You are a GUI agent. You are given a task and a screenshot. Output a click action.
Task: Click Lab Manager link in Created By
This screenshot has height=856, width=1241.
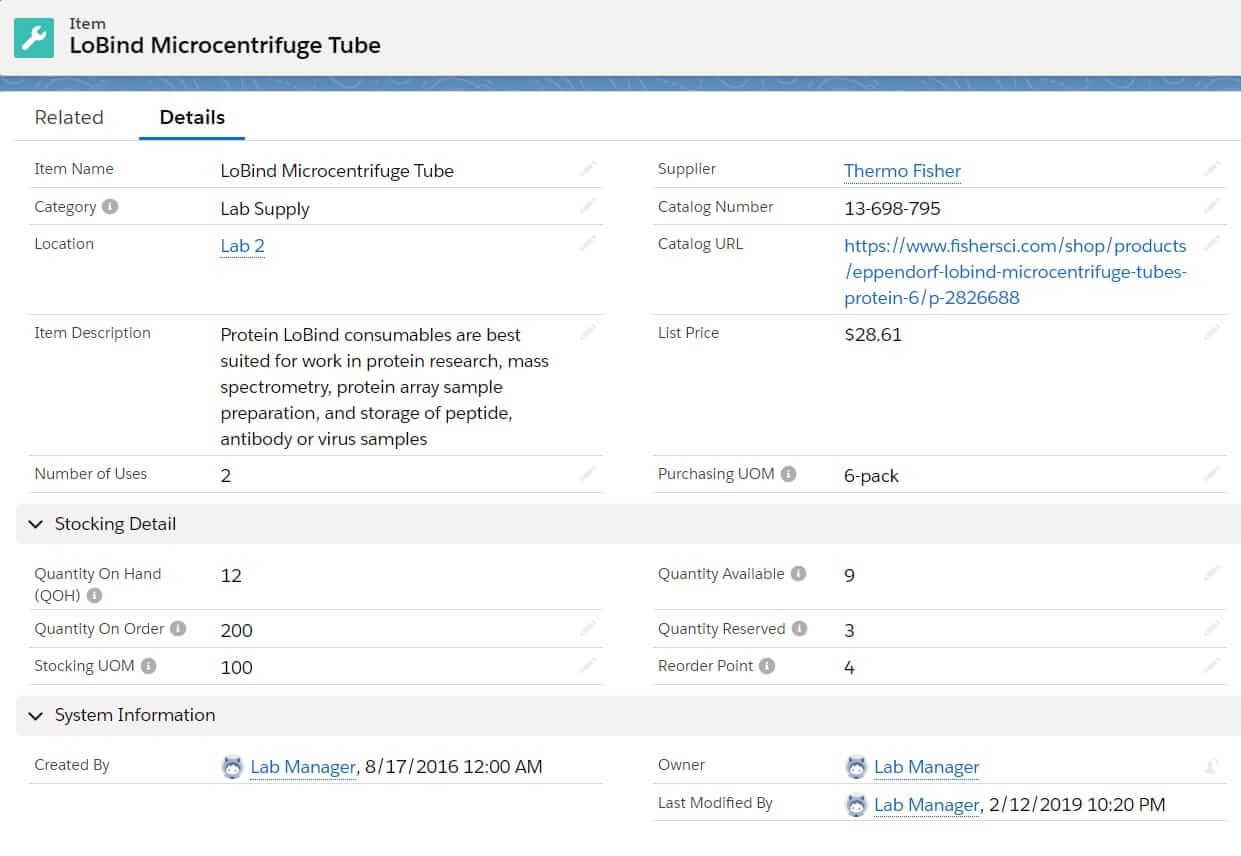(x=302, y=767)
